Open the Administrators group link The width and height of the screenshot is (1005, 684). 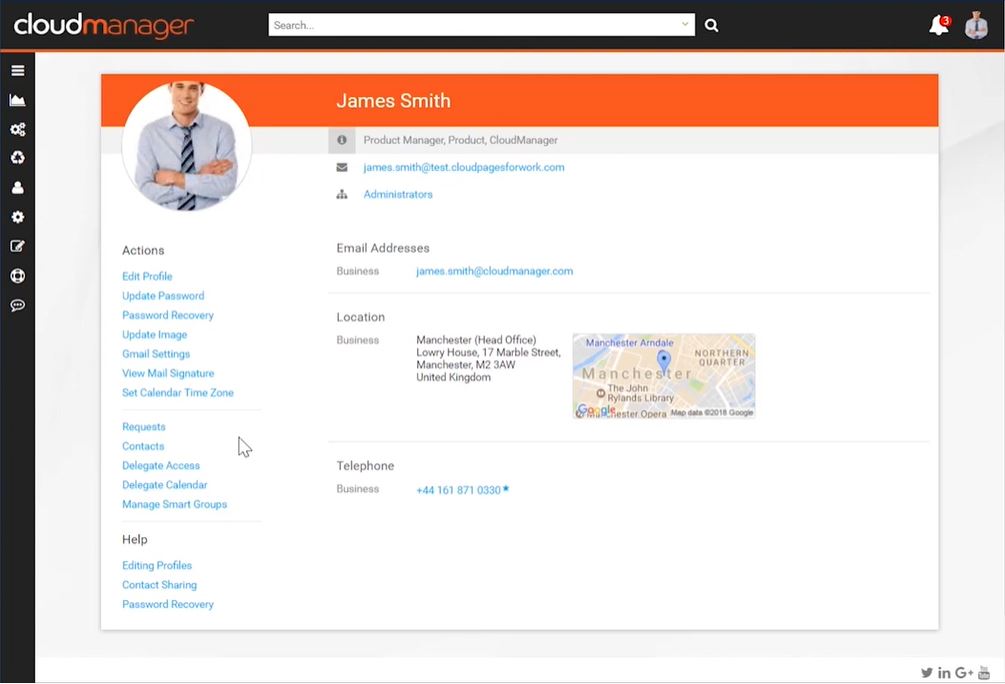click(398, 194)
